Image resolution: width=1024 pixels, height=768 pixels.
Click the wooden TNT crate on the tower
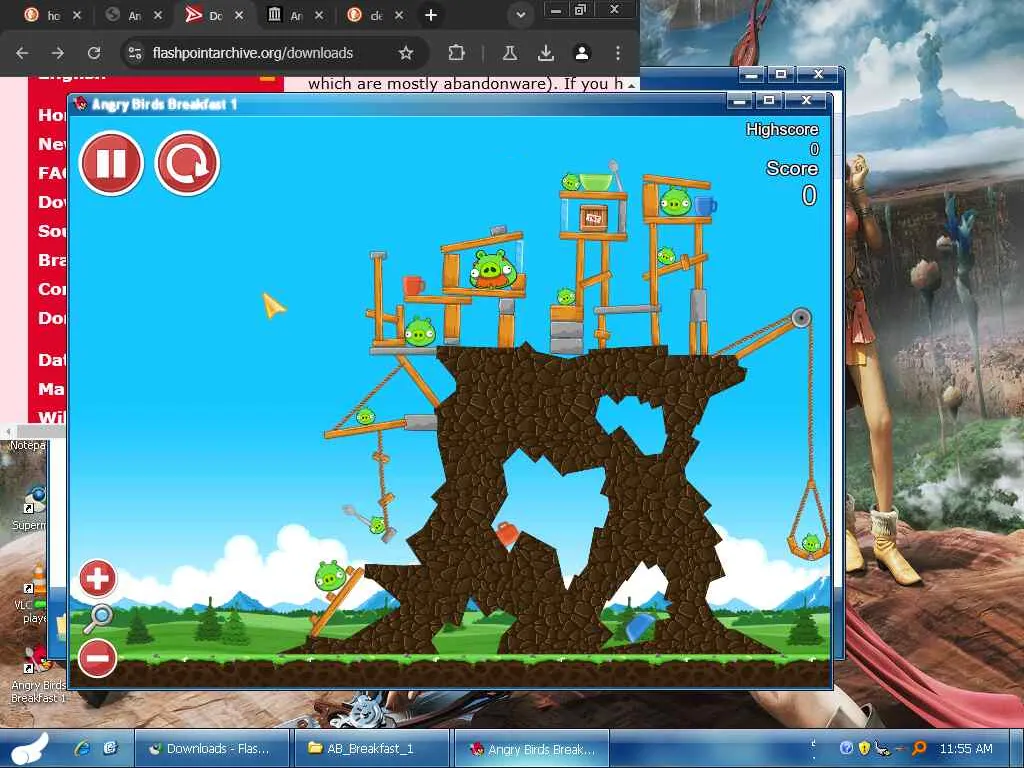[x=593, y=217]
